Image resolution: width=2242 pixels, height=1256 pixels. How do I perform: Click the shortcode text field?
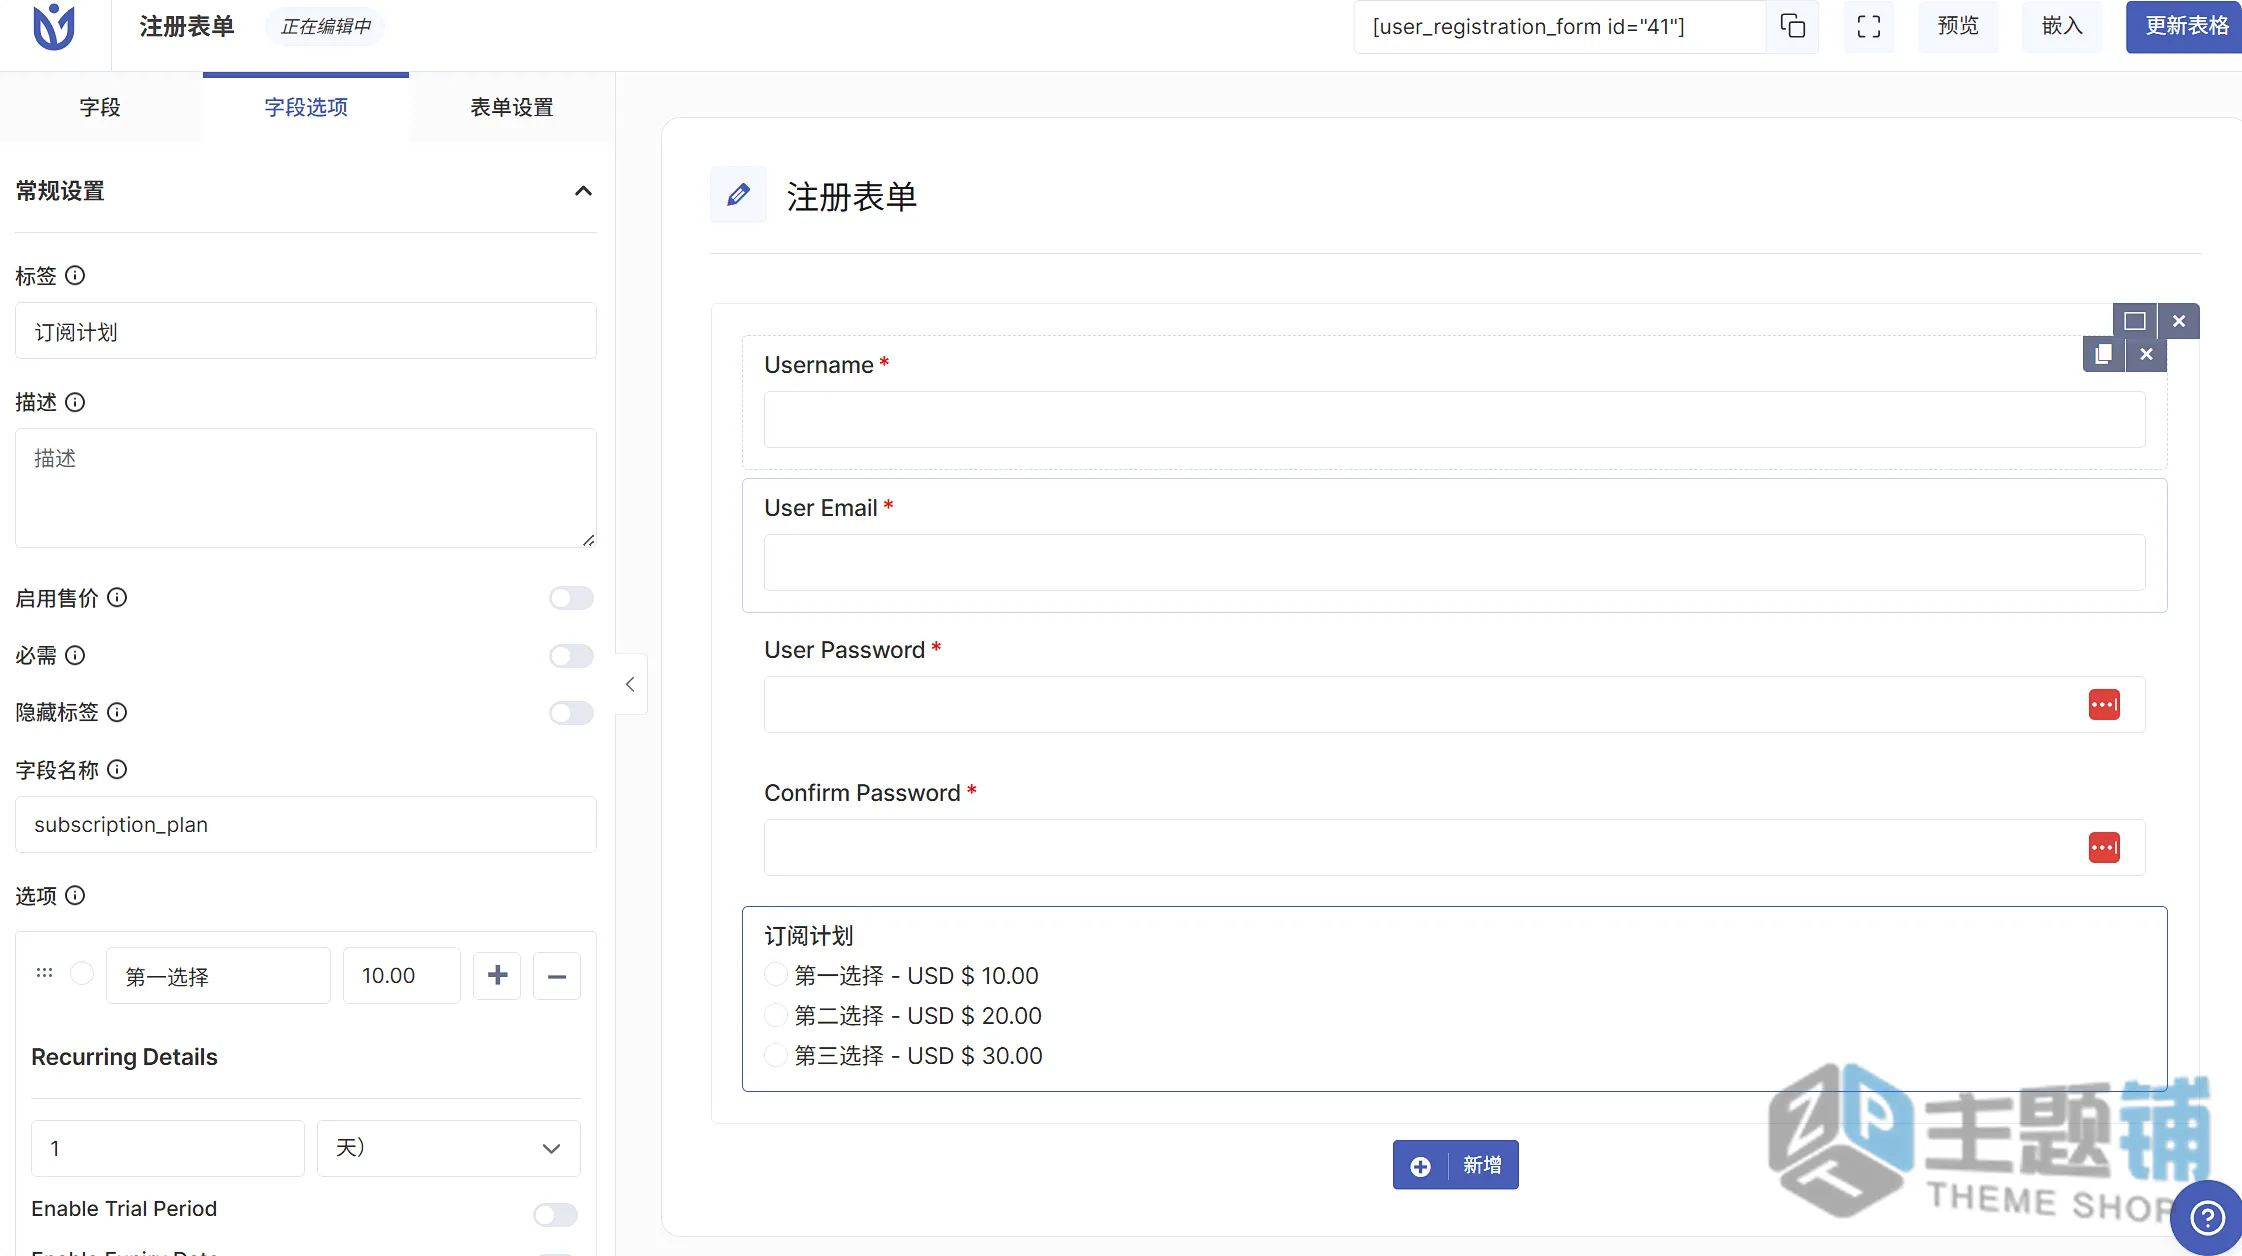click(1560, 27)
